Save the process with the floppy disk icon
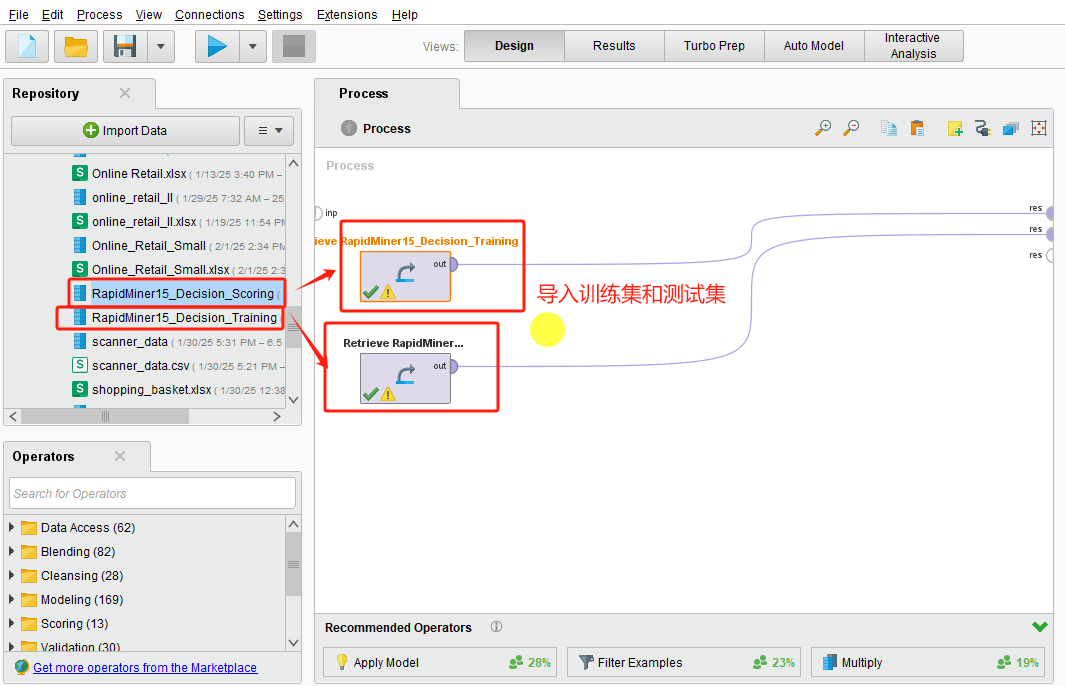Viewport: 1065px width, 686px height. (125, 46)
